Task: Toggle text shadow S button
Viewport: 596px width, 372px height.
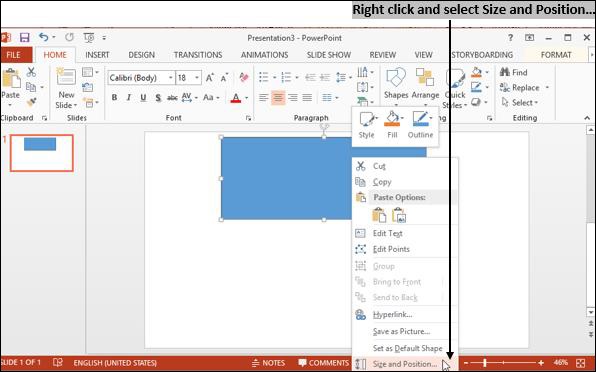Action: click(x=158, y=98)
